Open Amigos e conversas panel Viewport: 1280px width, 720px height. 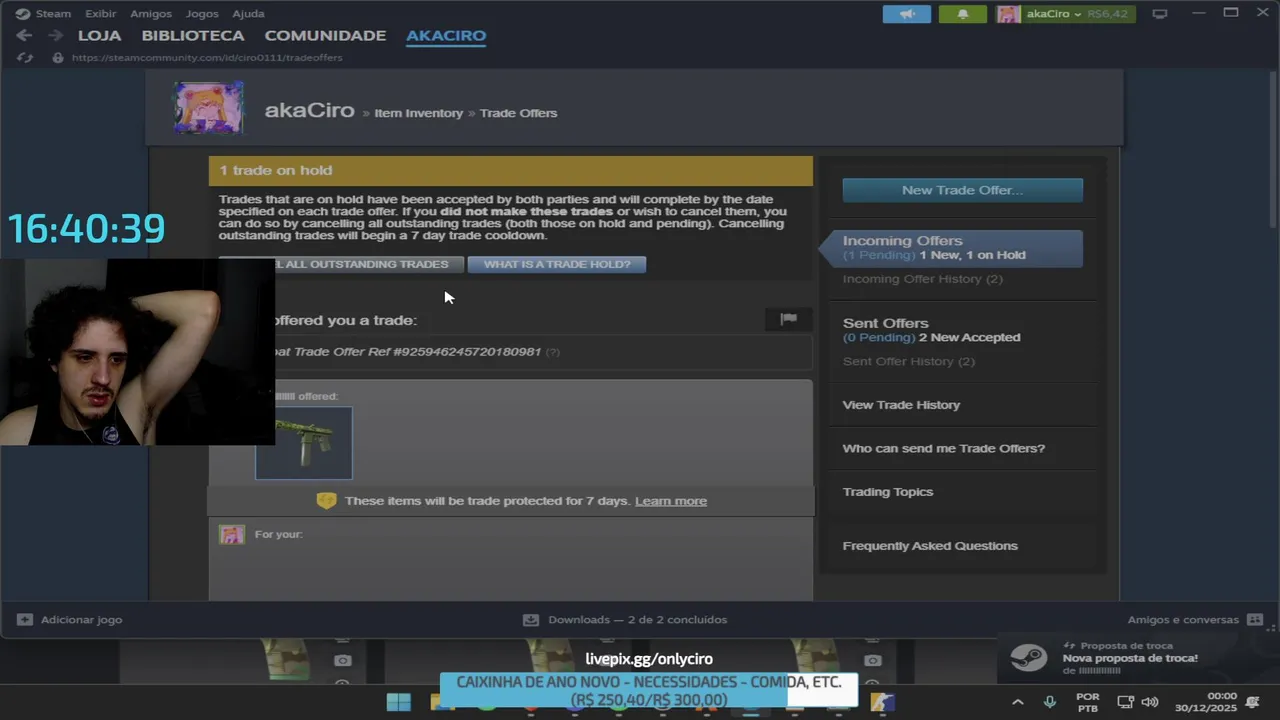pyautogui.click(x=1194, y=620)
